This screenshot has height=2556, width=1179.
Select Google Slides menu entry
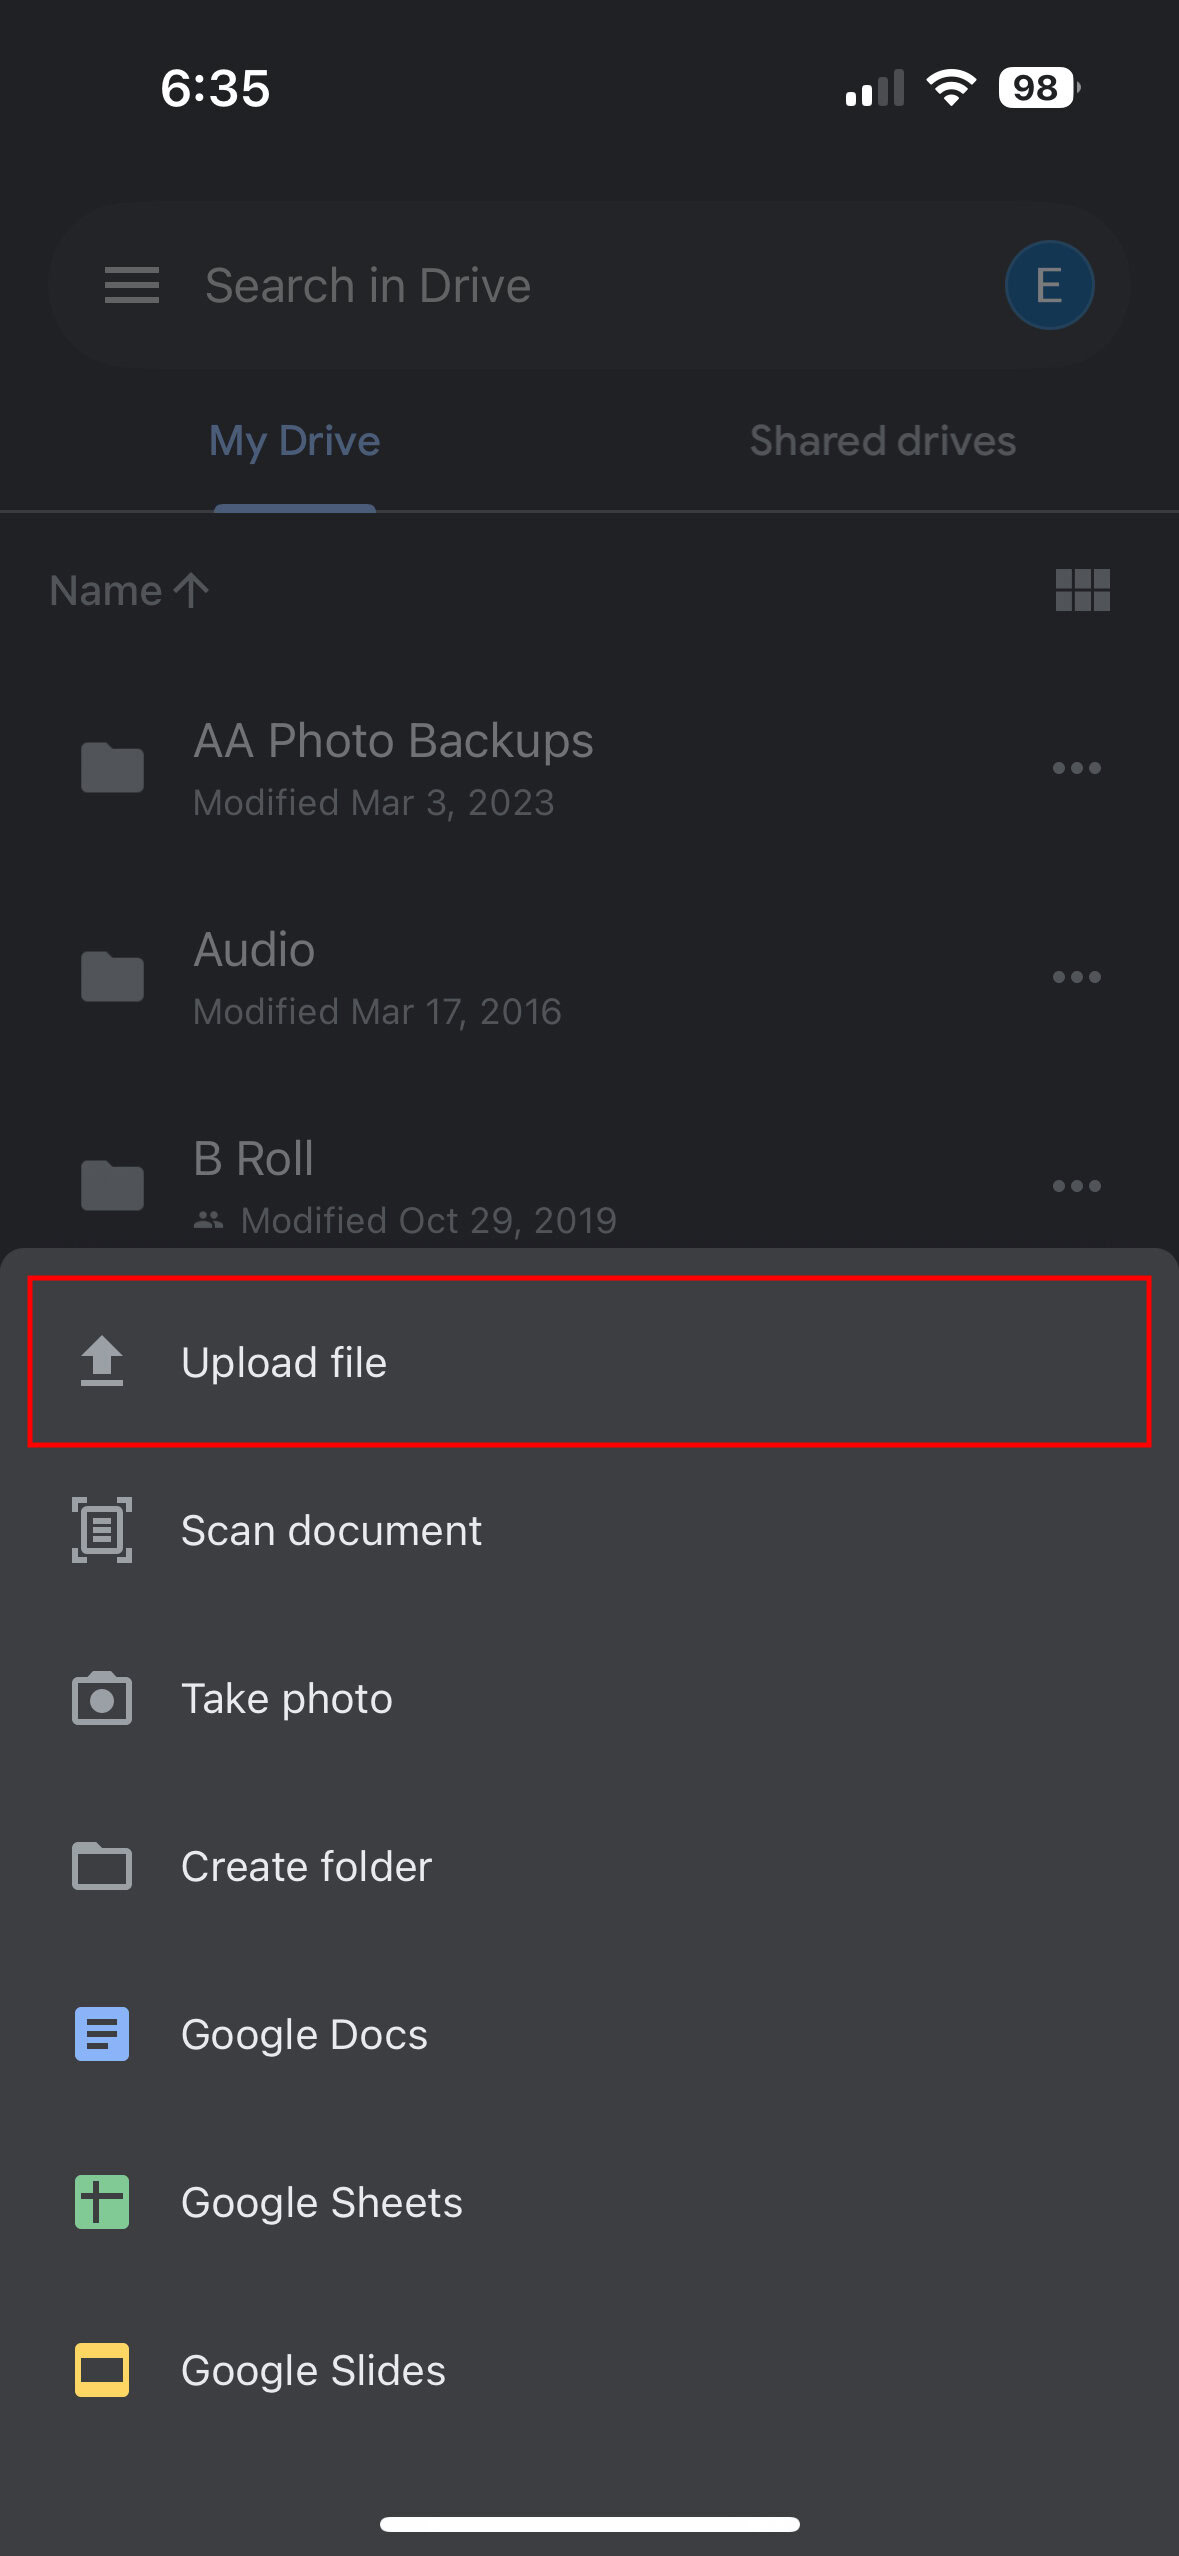pos(313,2370)
